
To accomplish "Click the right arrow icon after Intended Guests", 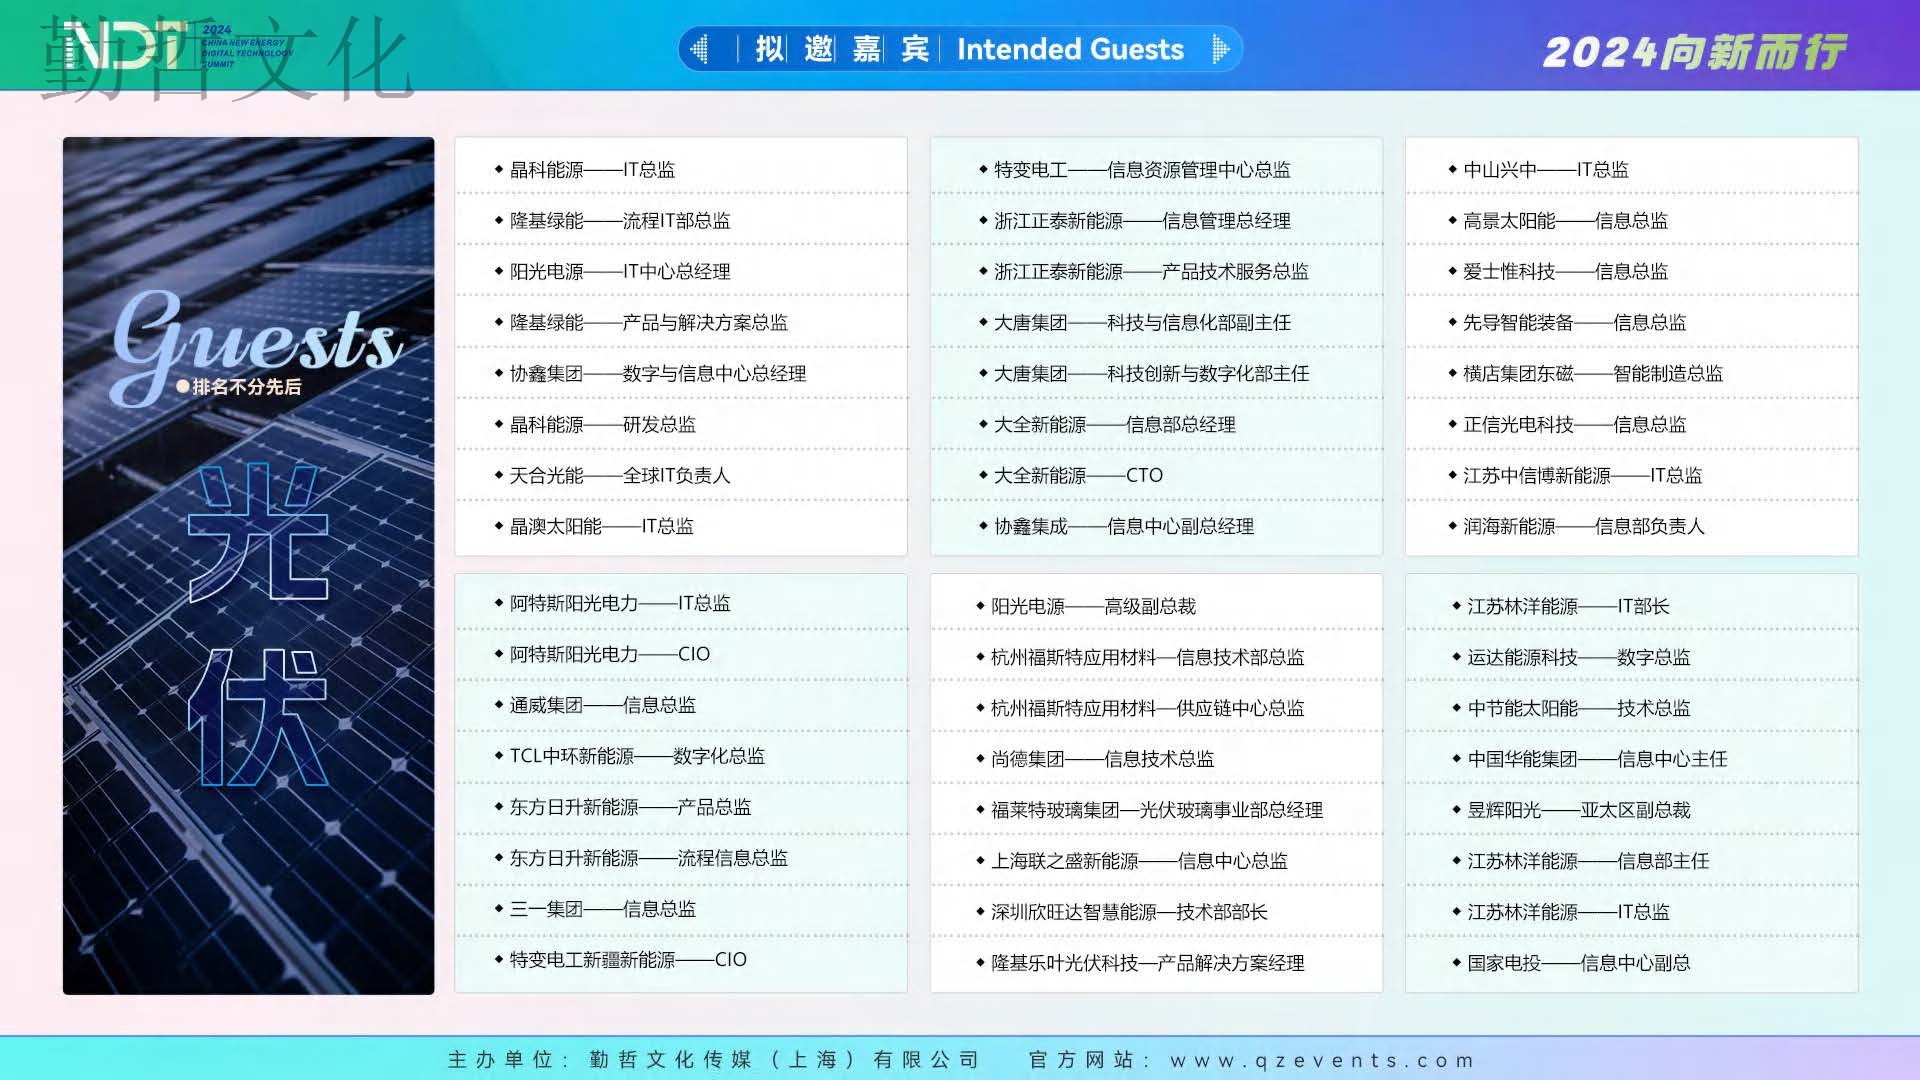I will pyautogui.click(x=1220, y=49).
